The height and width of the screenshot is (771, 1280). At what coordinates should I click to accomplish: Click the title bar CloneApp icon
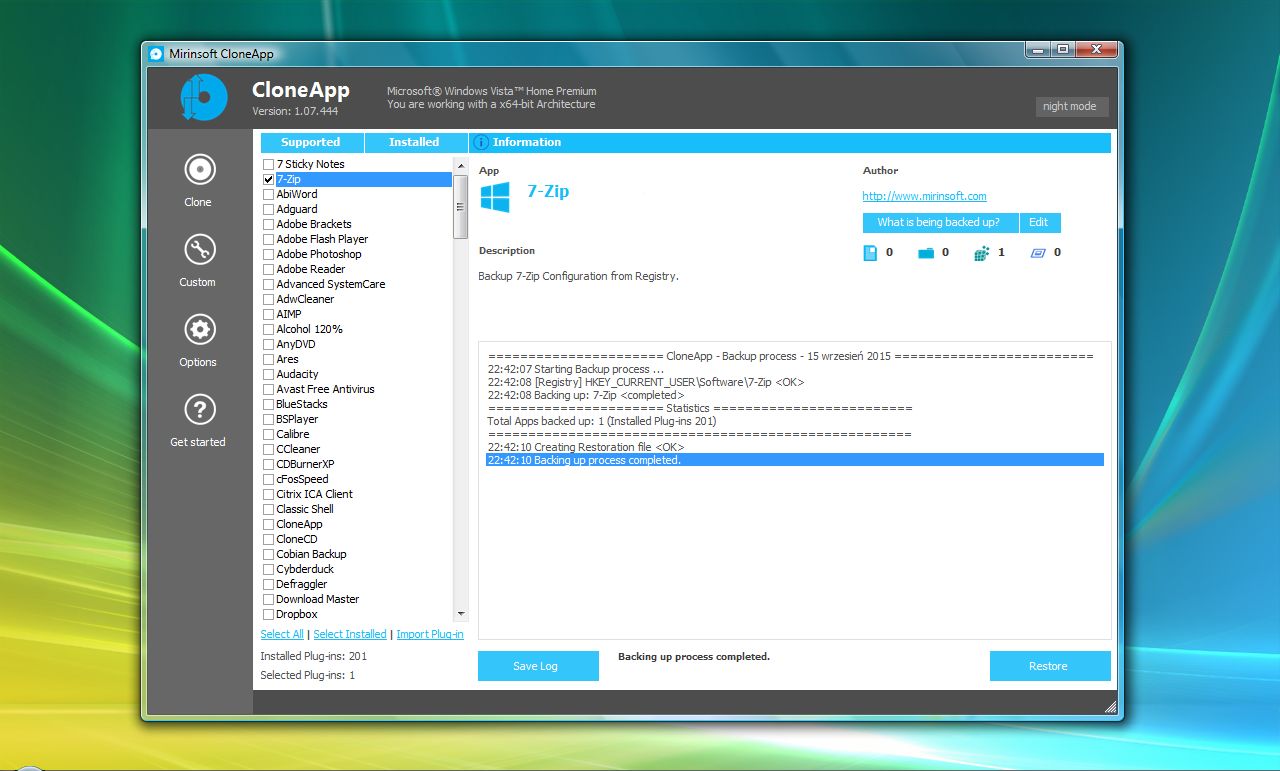pyautogui.click(x=156, y=53)
